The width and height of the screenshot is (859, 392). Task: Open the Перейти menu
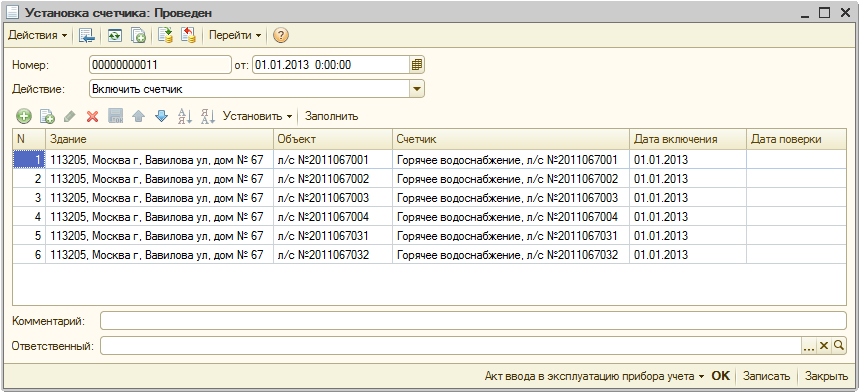[235, 36]
